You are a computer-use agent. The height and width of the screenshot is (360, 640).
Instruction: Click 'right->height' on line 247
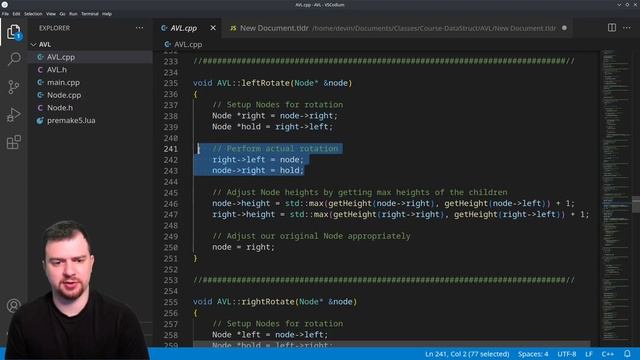click(243, 215)
